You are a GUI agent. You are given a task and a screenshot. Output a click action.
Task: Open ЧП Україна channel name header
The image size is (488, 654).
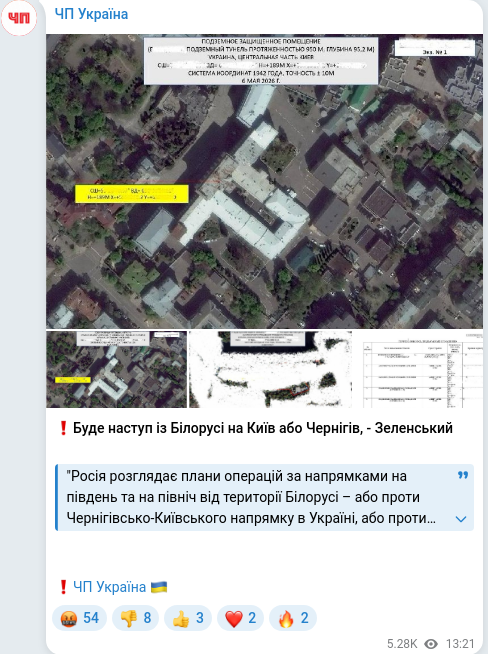coord(91,14)
